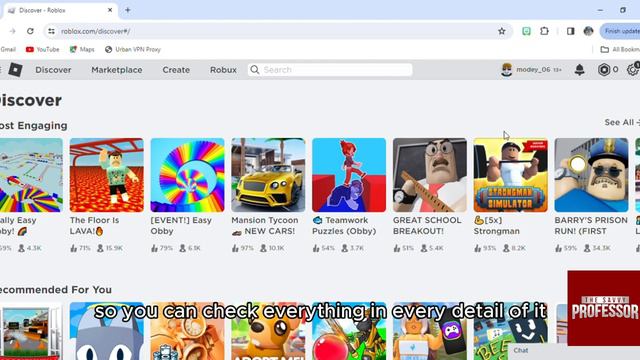
Task: Click the Roblox search field
Action: pos(330,70)
